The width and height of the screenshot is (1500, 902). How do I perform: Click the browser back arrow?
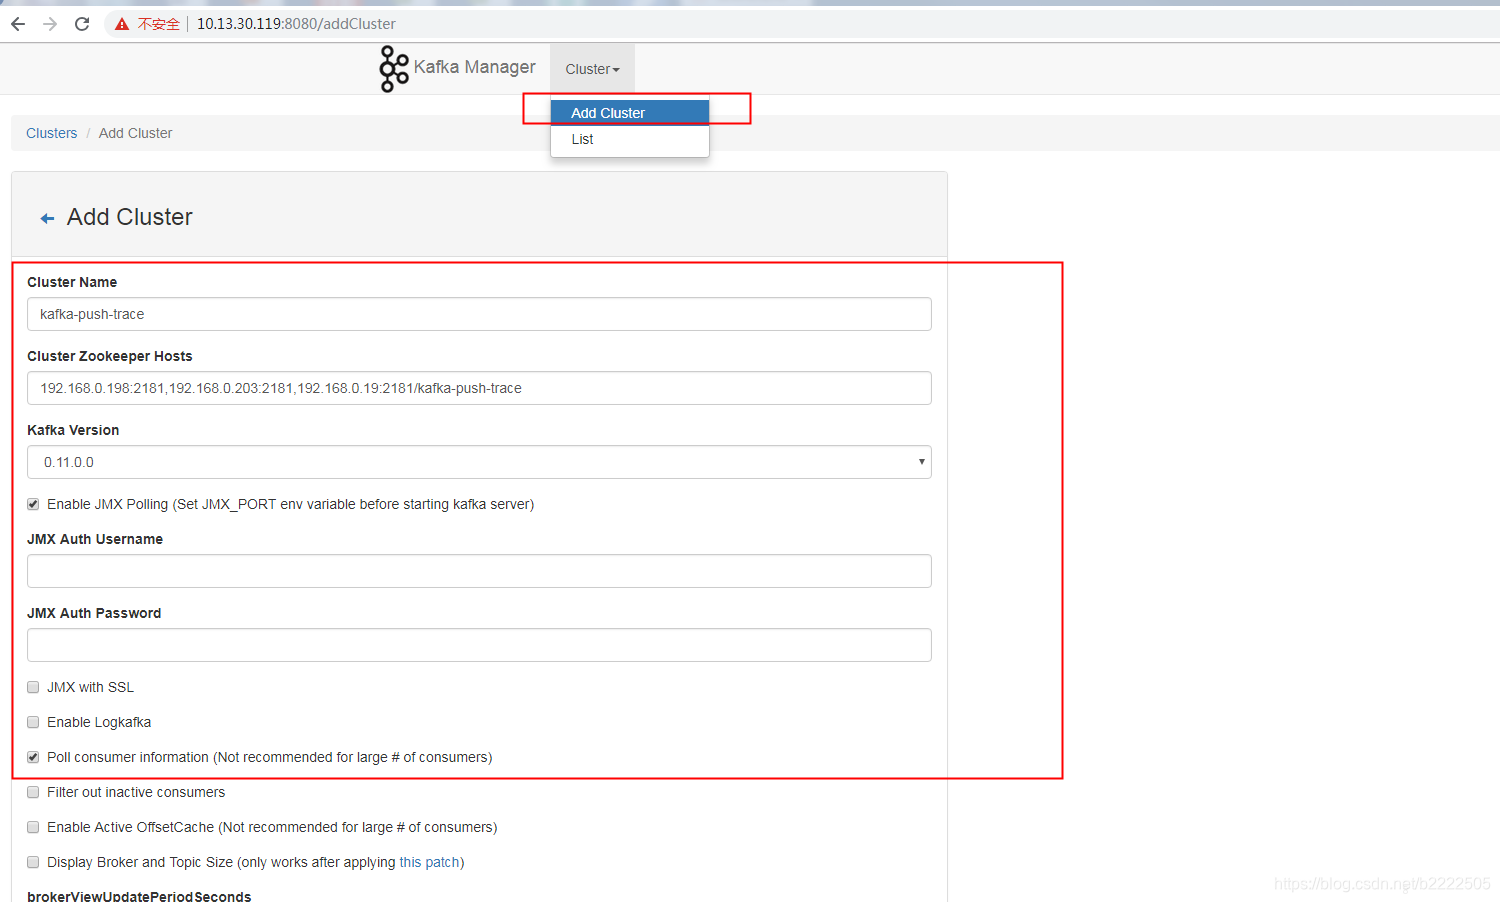[x=18, y=24]
